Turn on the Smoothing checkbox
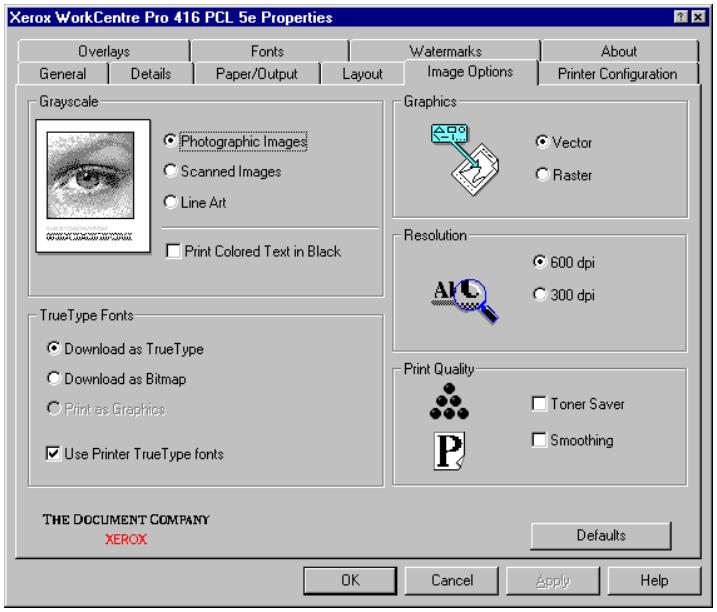The image size is (717, 612). [539, 440]
